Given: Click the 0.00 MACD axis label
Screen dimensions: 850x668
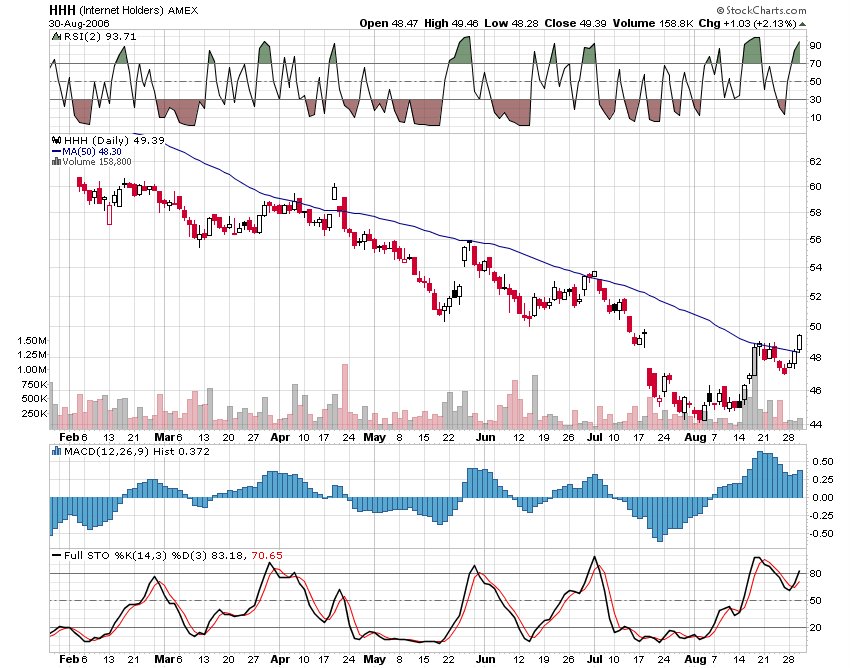Looking at the screenshot, I should (x=822, y=497).
